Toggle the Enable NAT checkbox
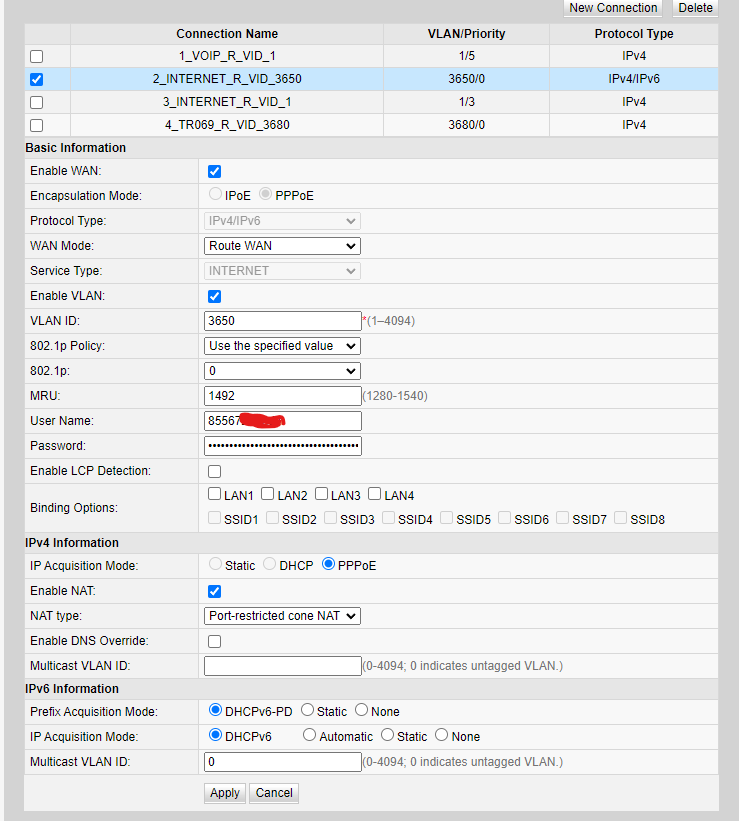 [x=214, y=591]
